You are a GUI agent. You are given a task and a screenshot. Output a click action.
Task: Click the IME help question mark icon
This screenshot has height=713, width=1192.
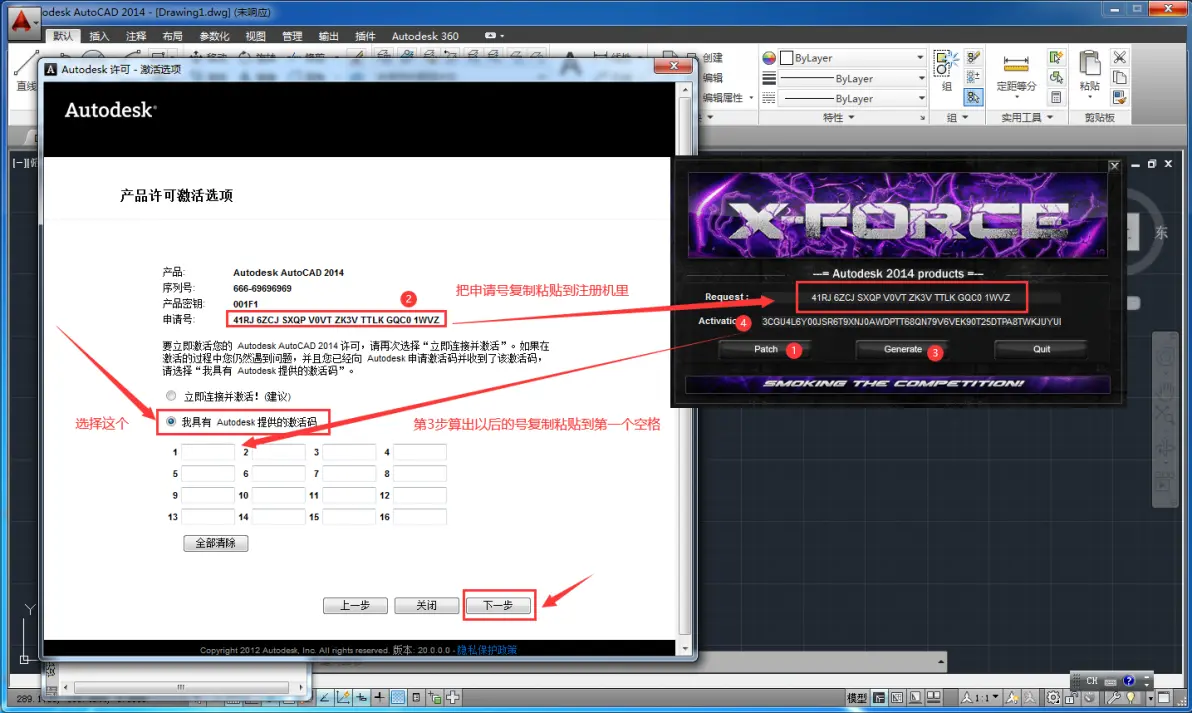[x=1129, y=681]
